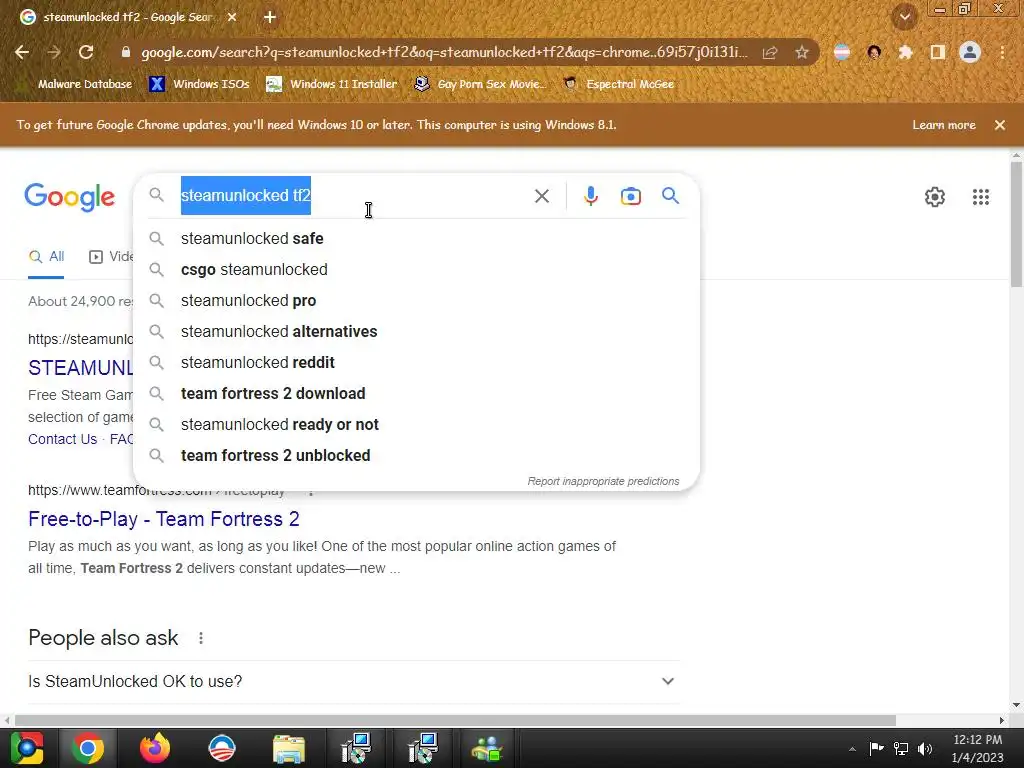The height and width of the screenshot is (768, 1024).
Task: Click 'Learn more' in update notice
Action: (944, 125)
